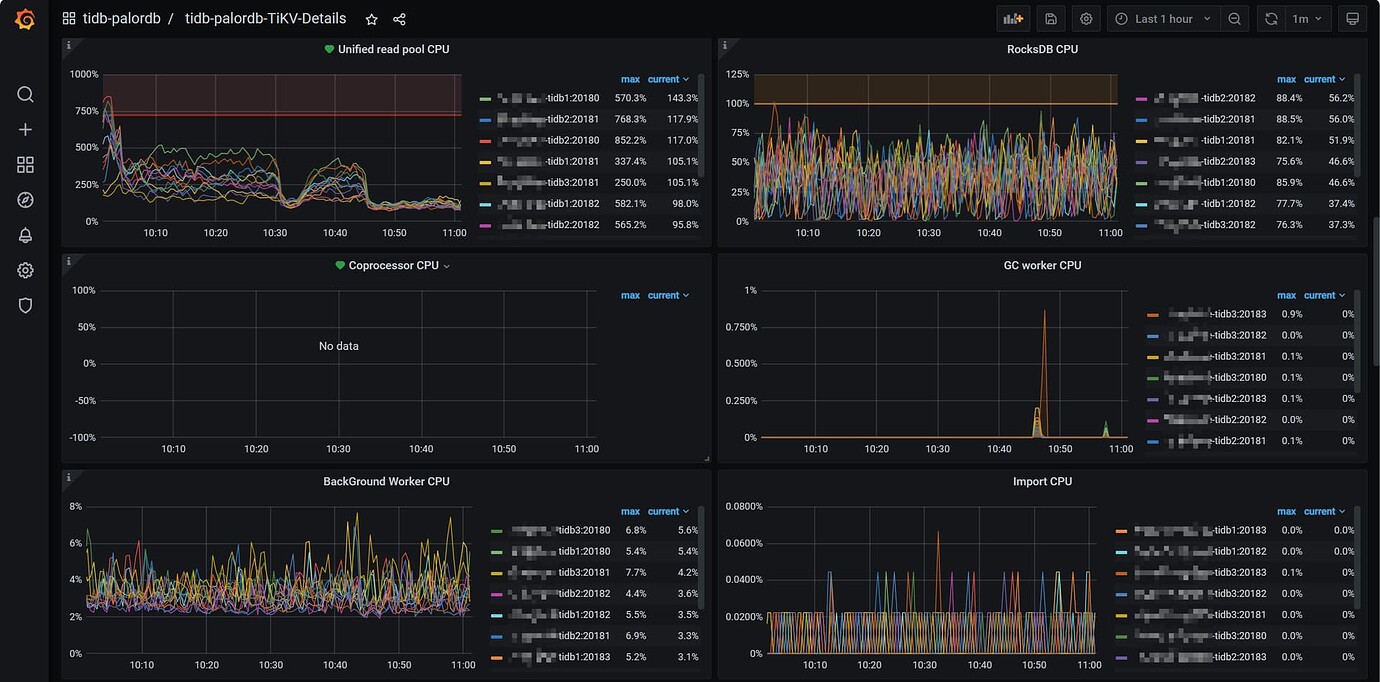Screen dimensions: 1380x682
Task: Sort RocksDB CPU legend by current
Action: point(1324,79)
